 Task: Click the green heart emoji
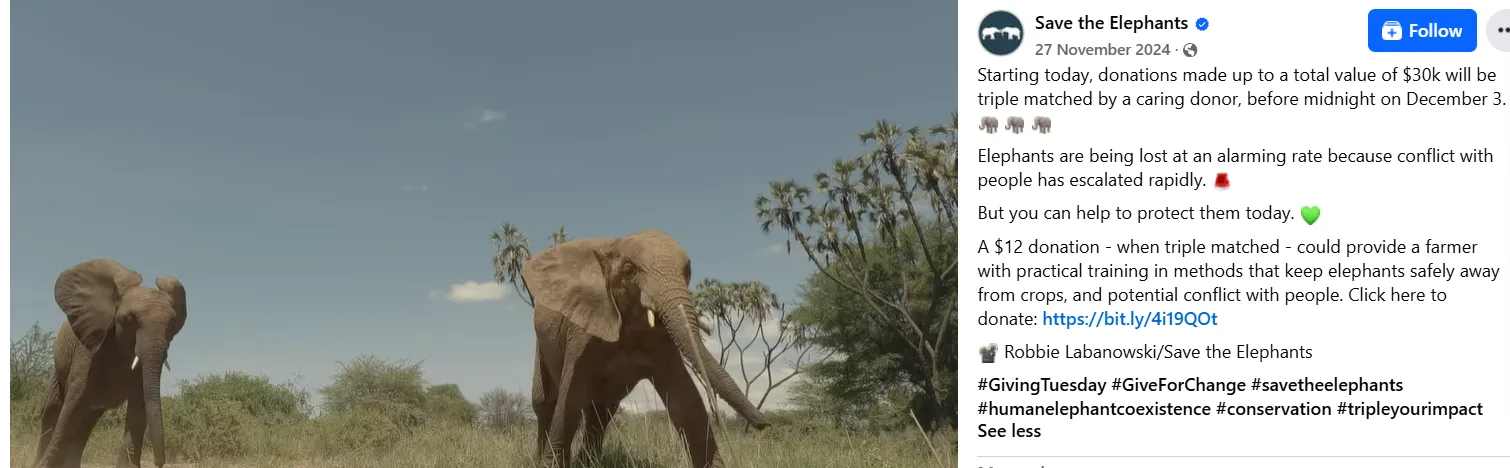(x=1310, y=215)
